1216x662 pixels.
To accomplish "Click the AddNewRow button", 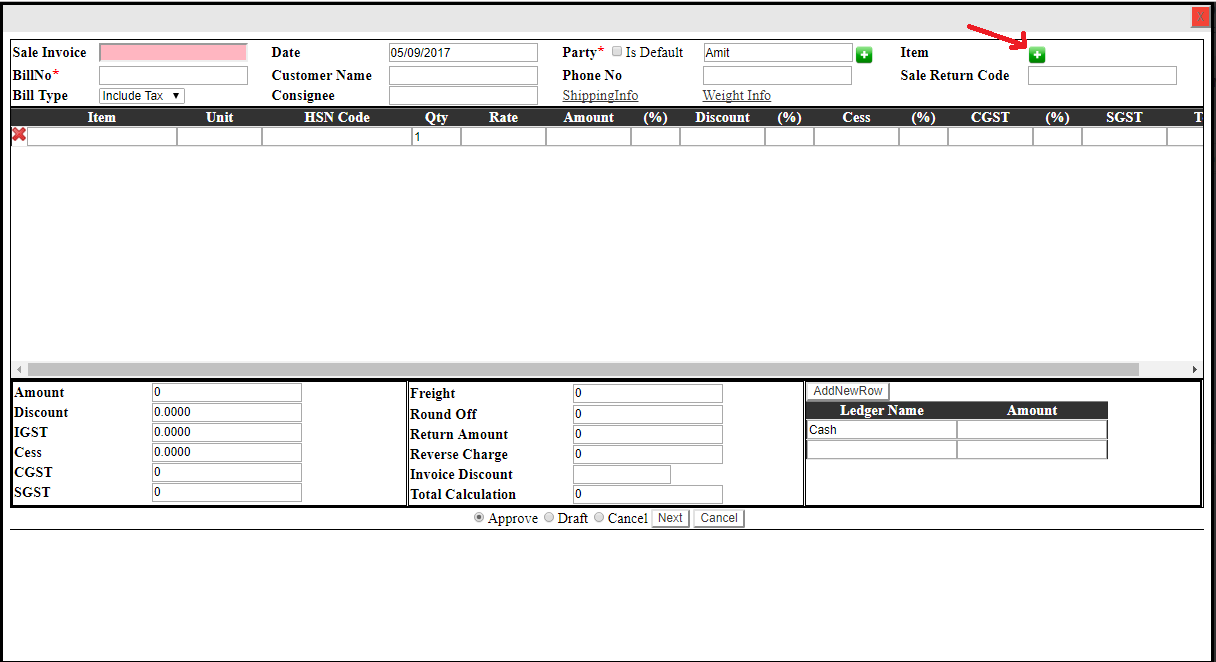I will point(847,391).
